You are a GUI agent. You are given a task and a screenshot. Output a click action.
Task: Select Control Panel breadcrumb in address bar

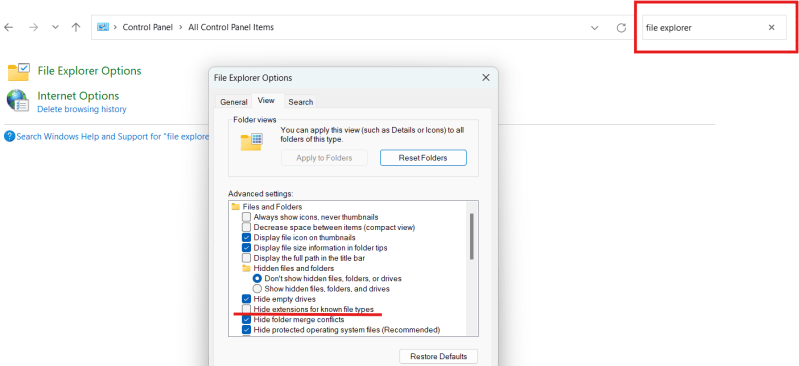pos(148,28)
